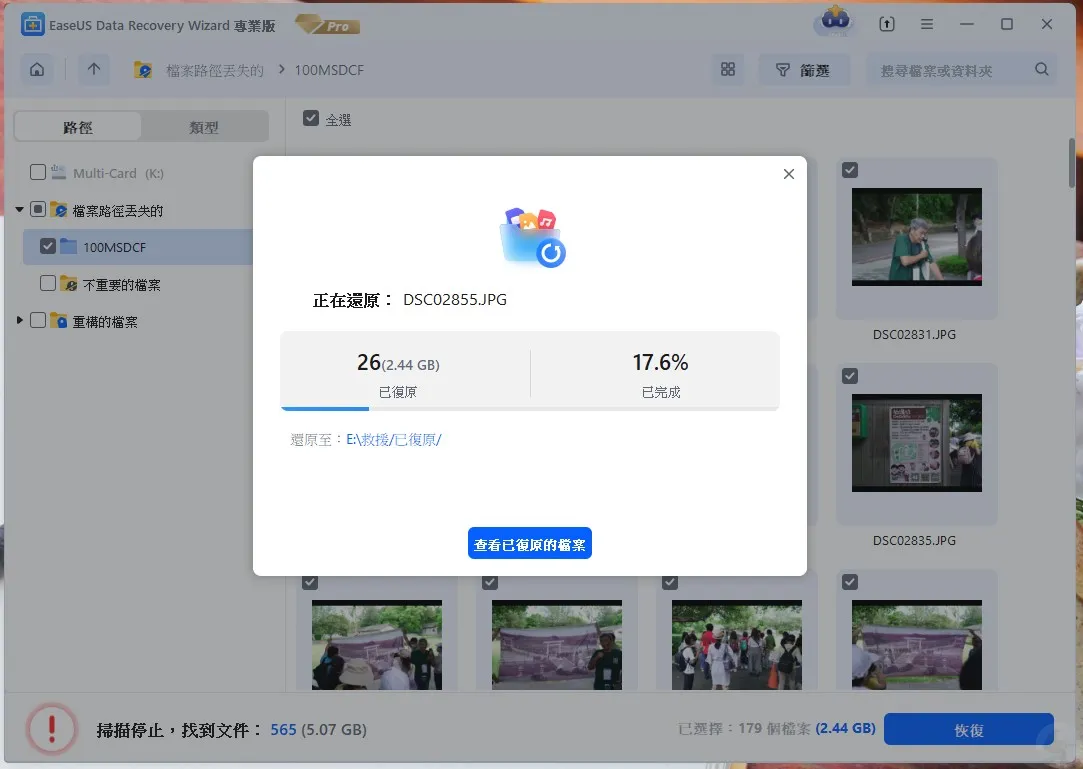Switch to the 路徑 tab

click(77, 127)
